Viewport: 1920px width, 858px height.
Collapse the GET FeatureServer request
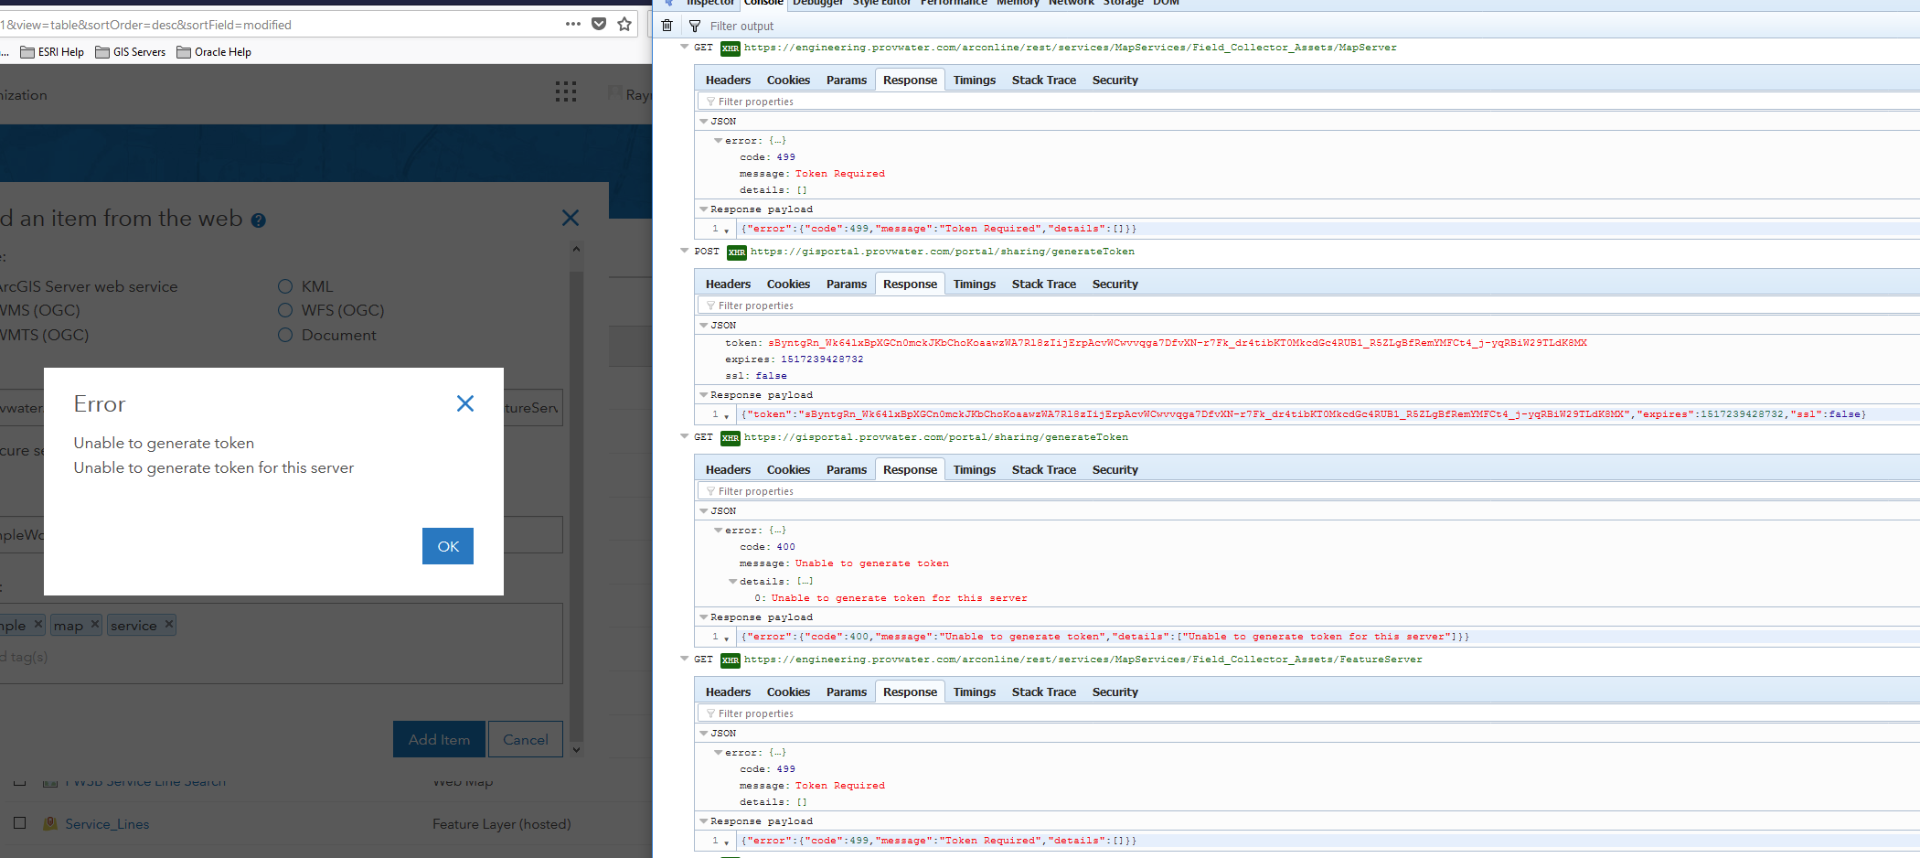684,659
